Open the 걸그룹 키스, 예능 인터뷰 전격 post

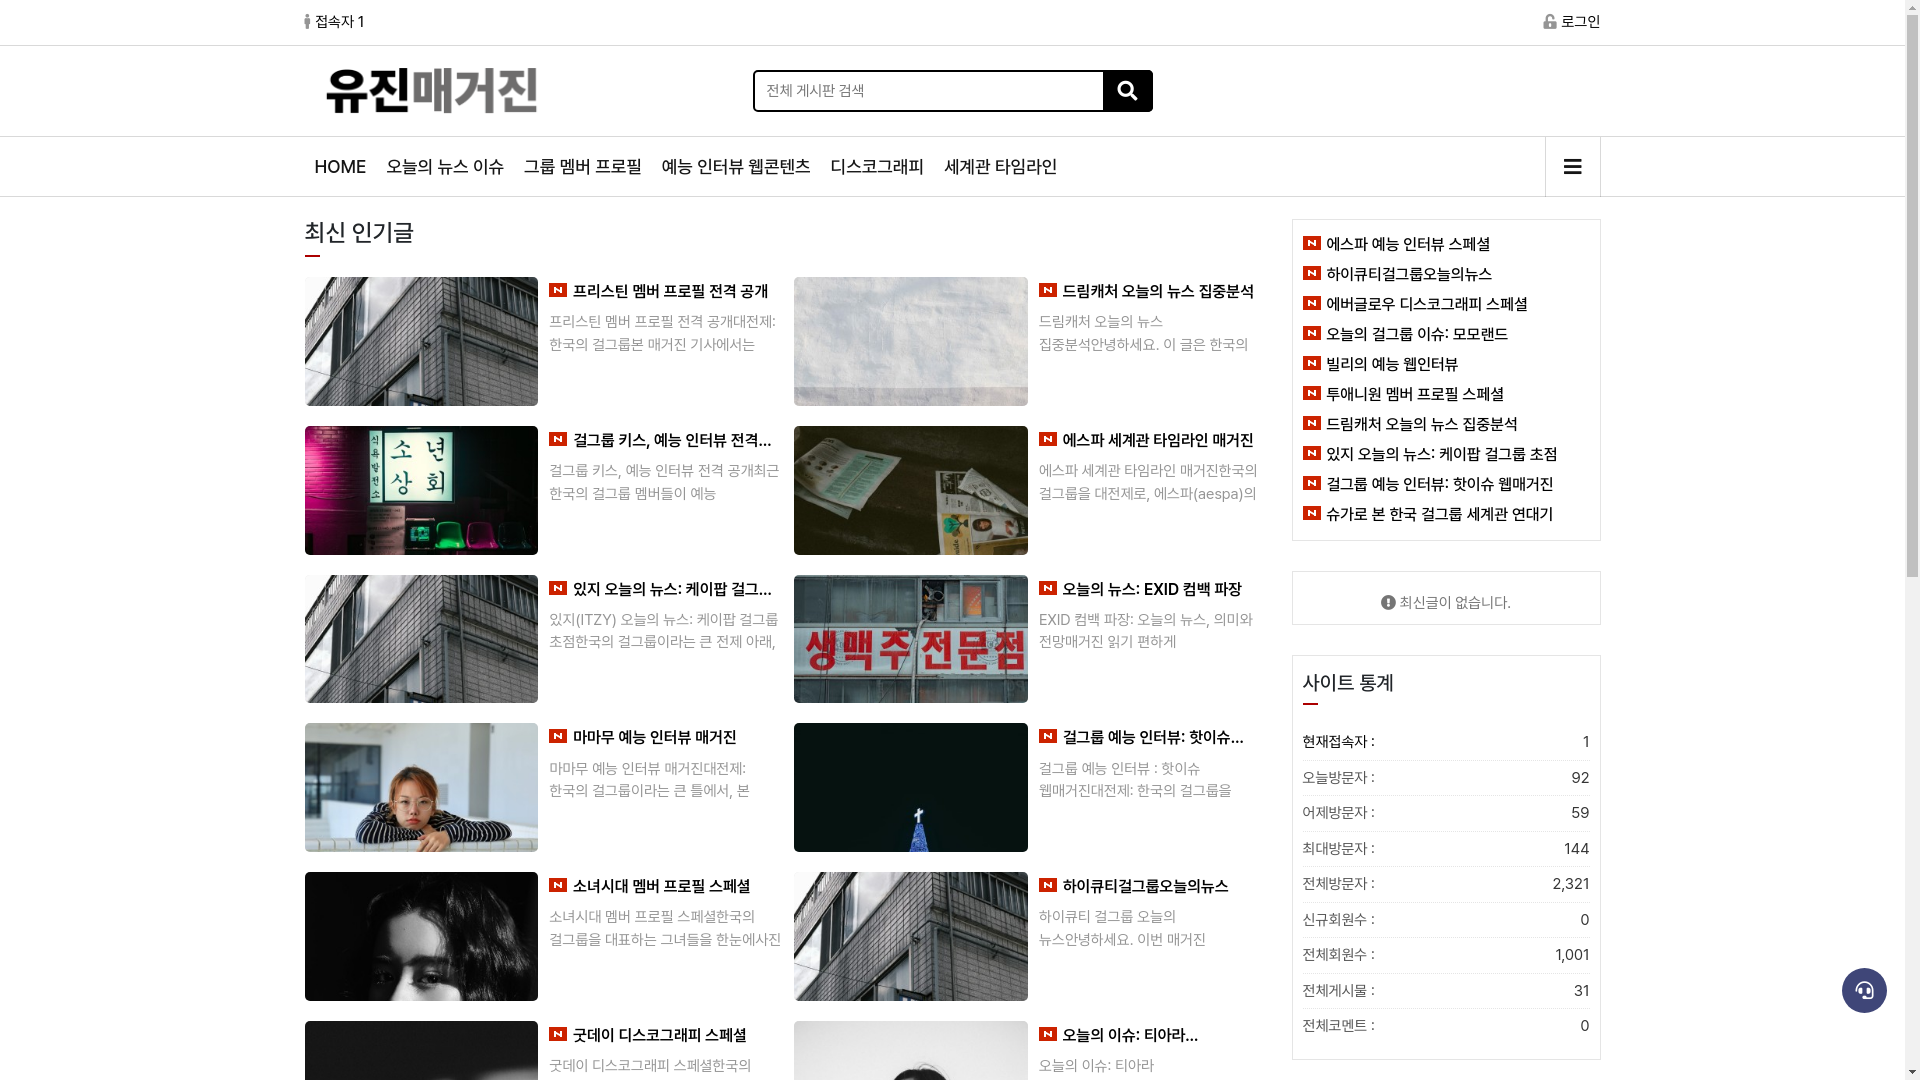pos(672,440)
